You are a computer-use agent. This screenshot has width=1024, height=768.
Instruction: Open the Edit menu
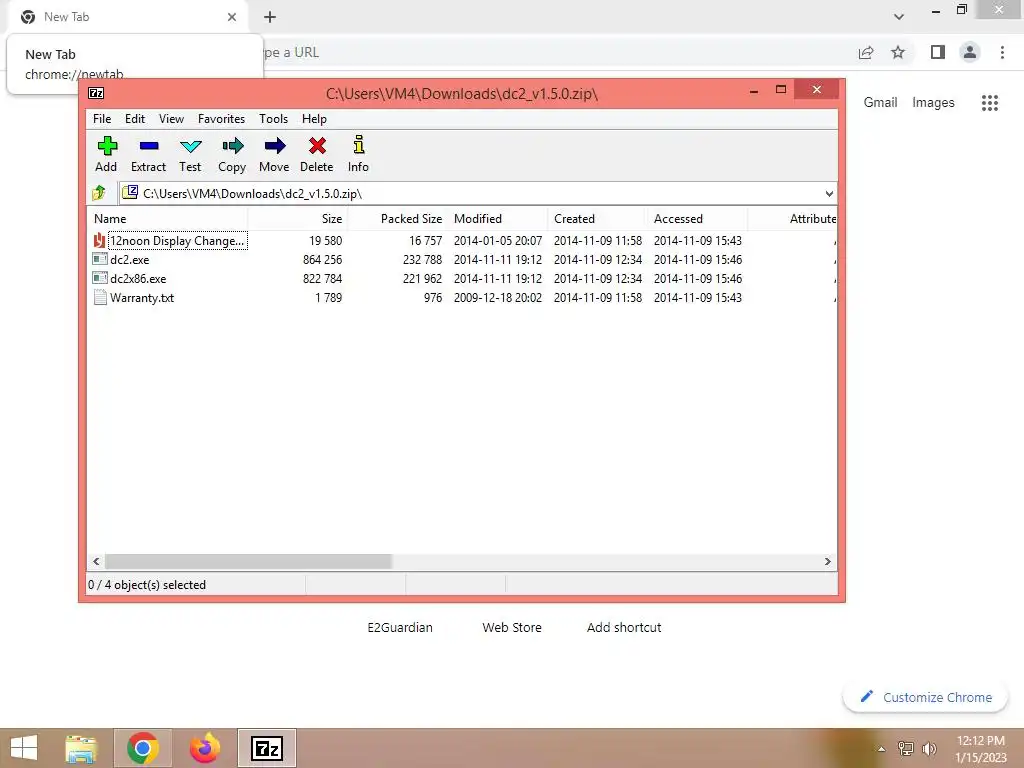[135, 119]
